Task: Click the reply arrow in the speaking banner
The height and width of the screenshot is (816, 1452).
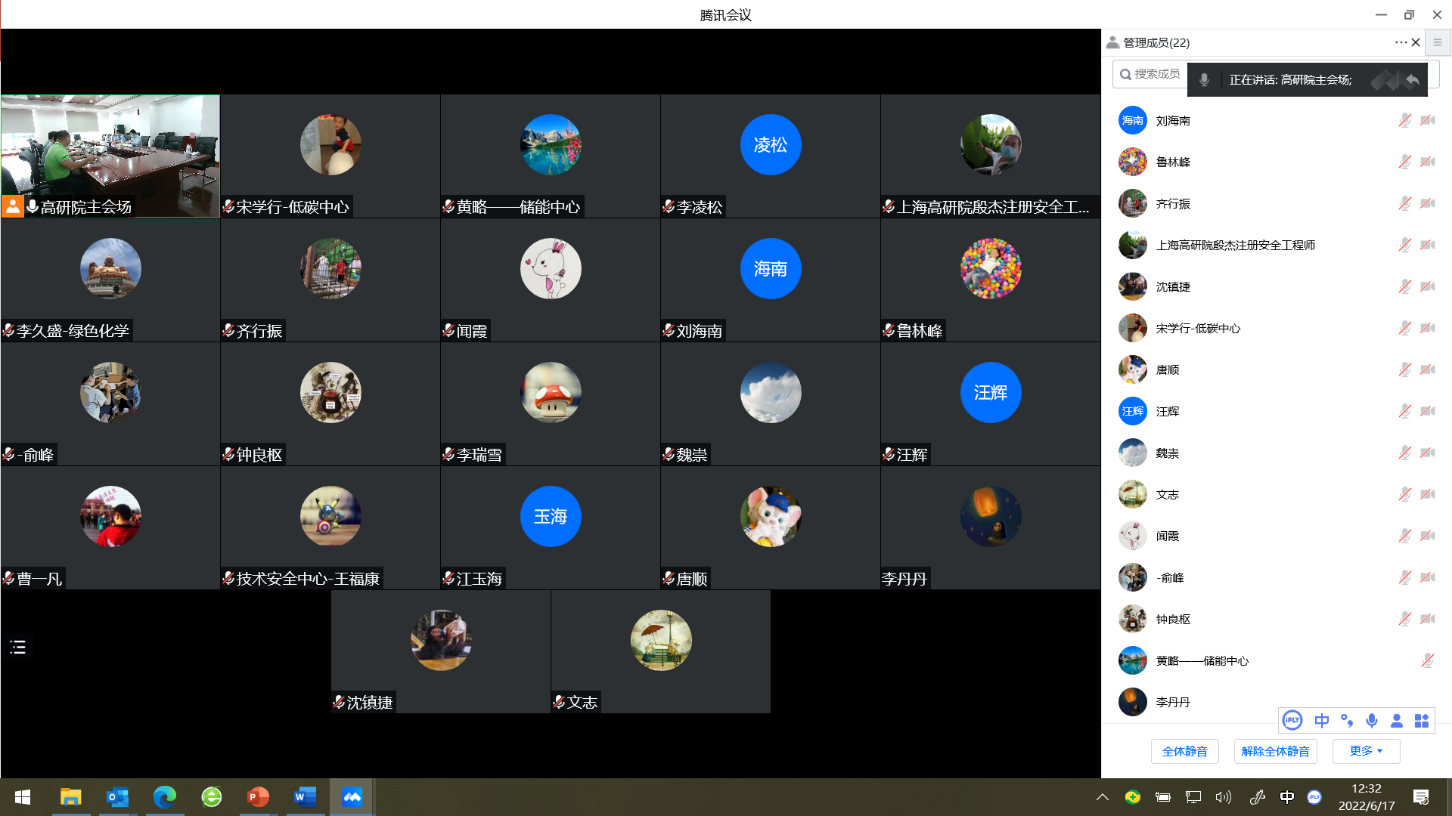Action: click(1412, 80)
